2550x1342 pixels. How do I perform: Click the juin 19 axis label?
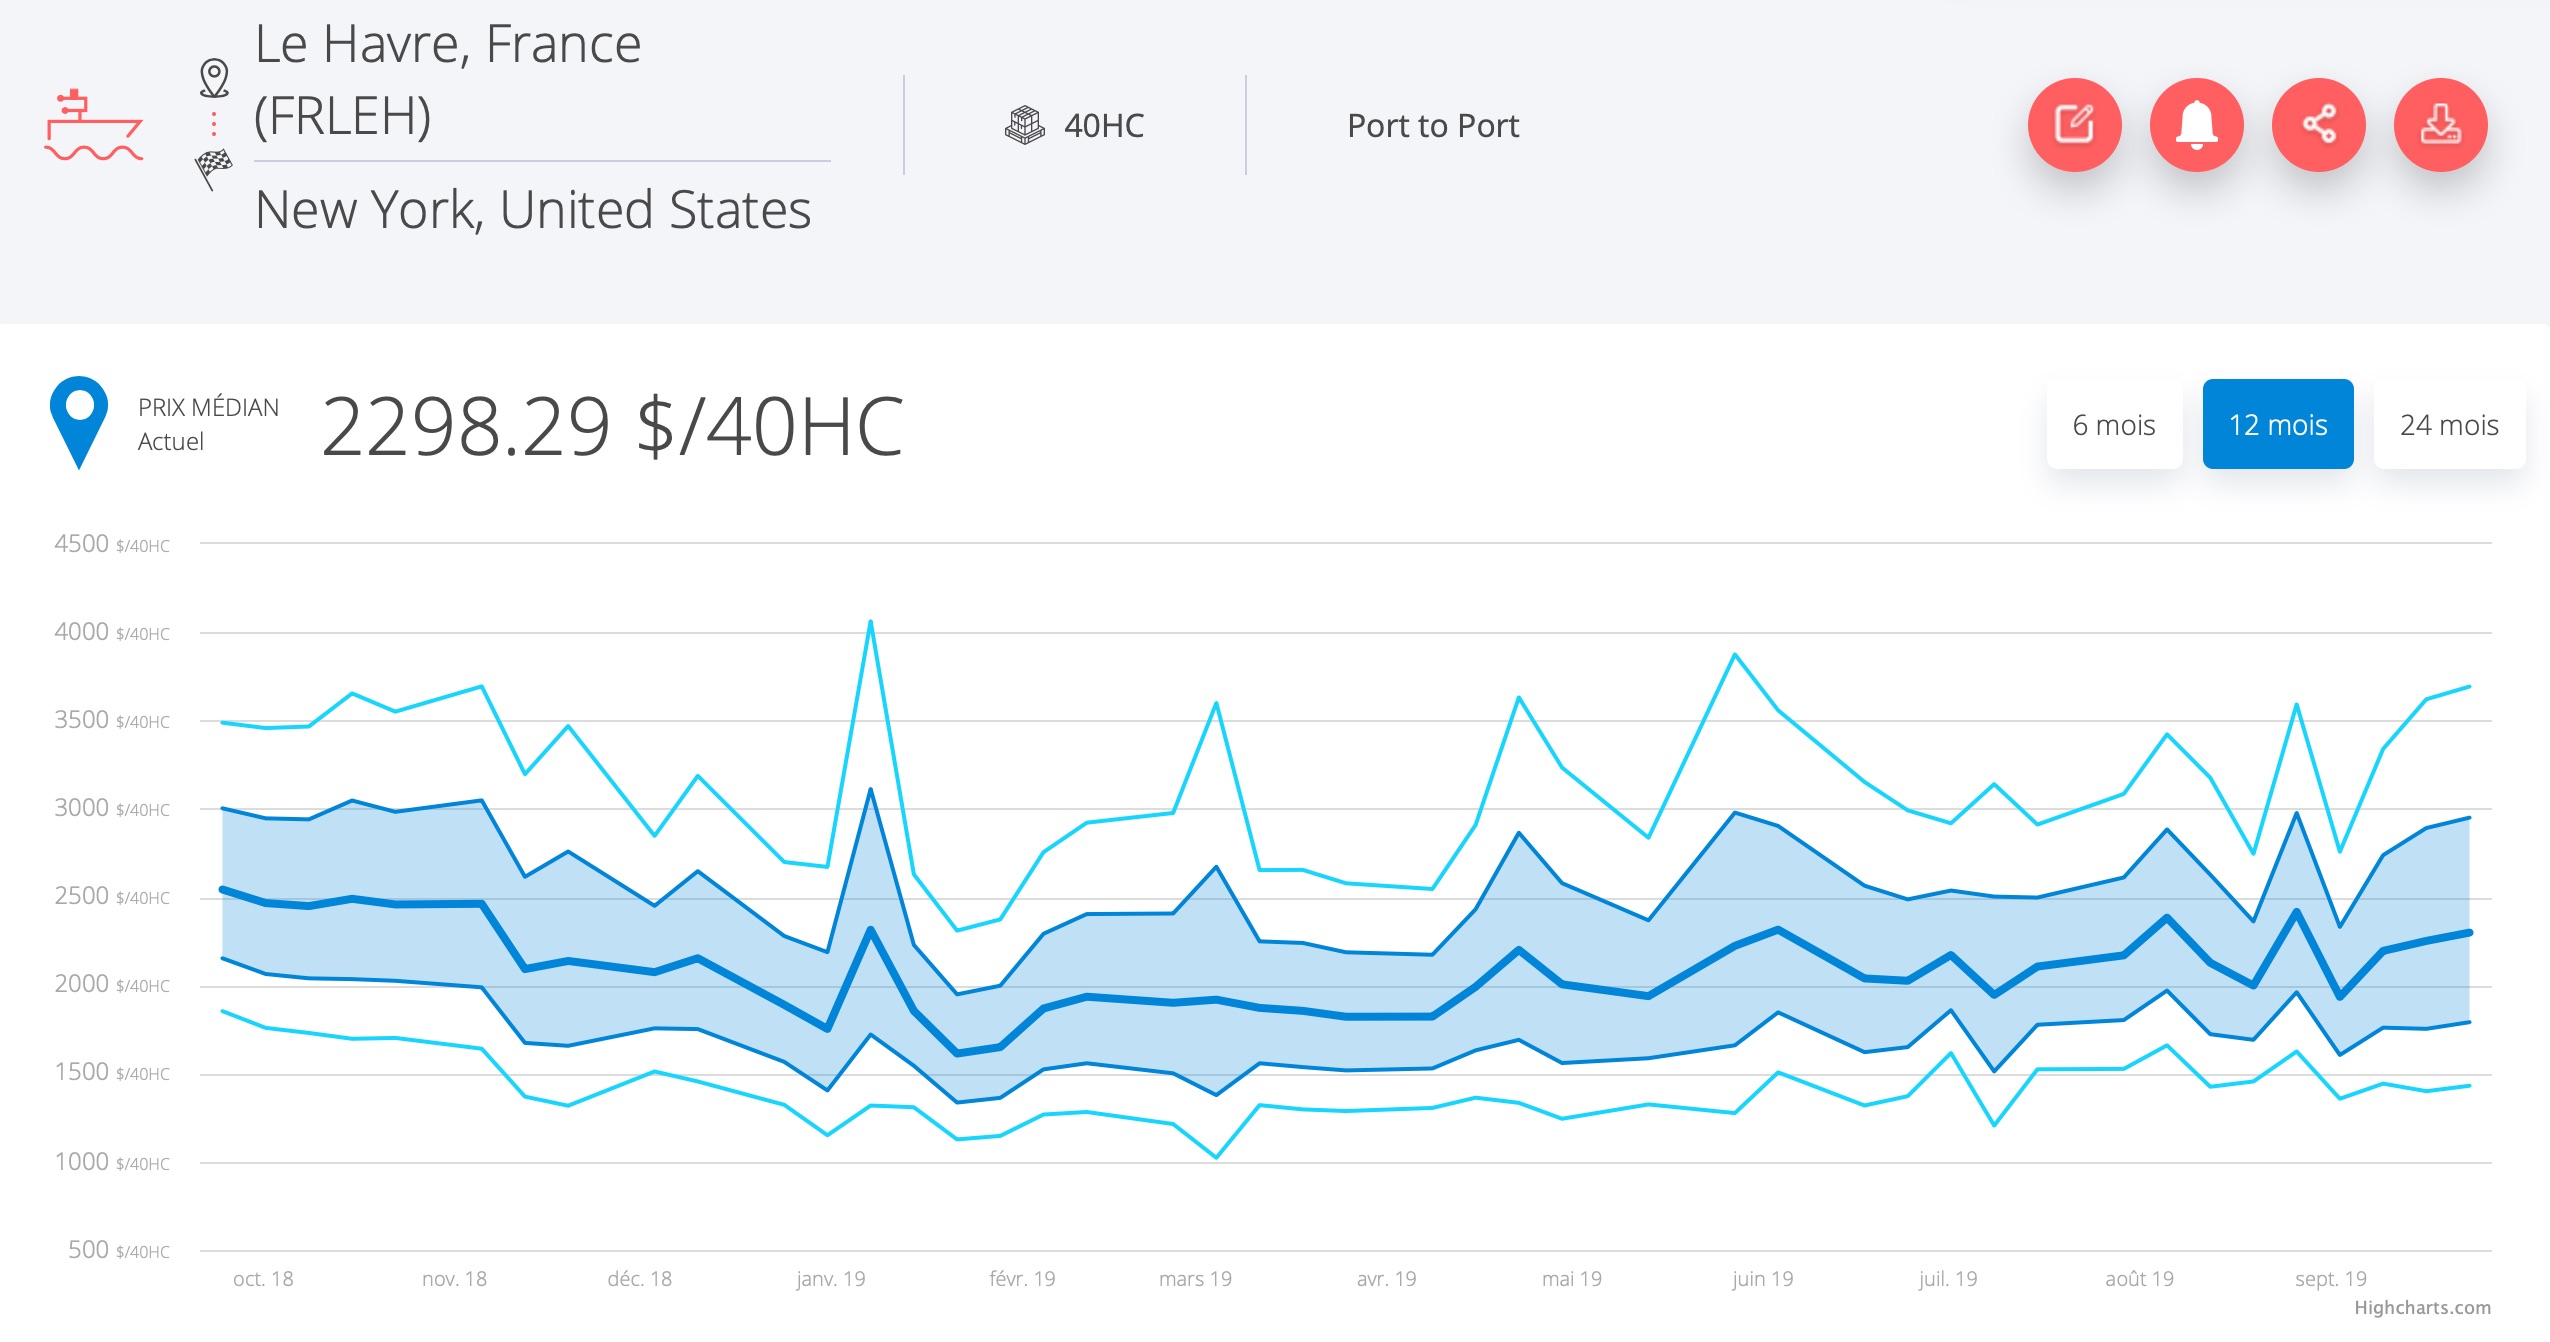[x=1762, y=1278]
